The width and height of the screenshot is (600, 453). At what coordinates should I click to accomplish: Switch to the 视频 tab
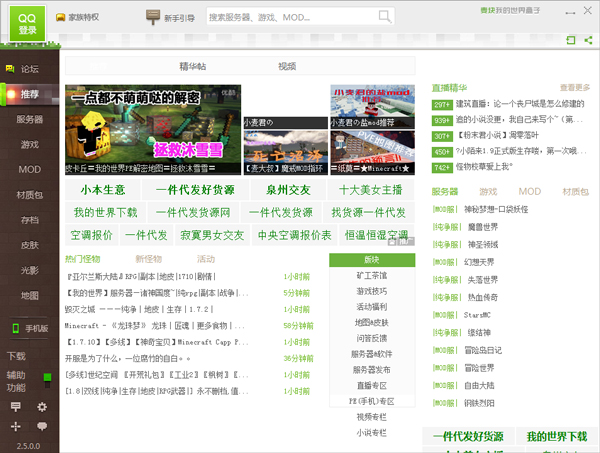[x=287, y=66]
